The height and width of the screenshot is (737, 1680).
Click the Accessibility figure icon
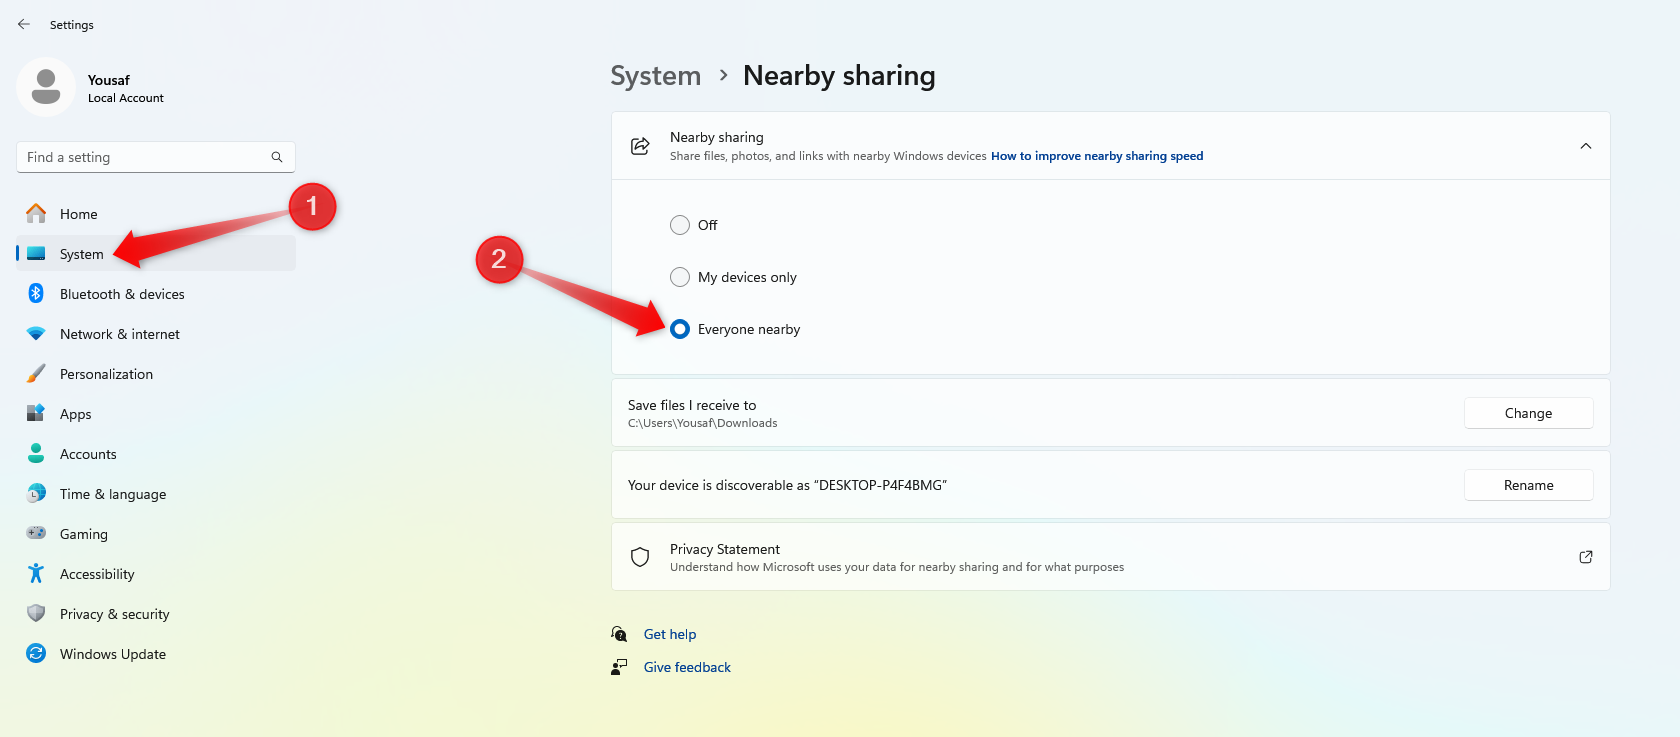pos(36,573)
